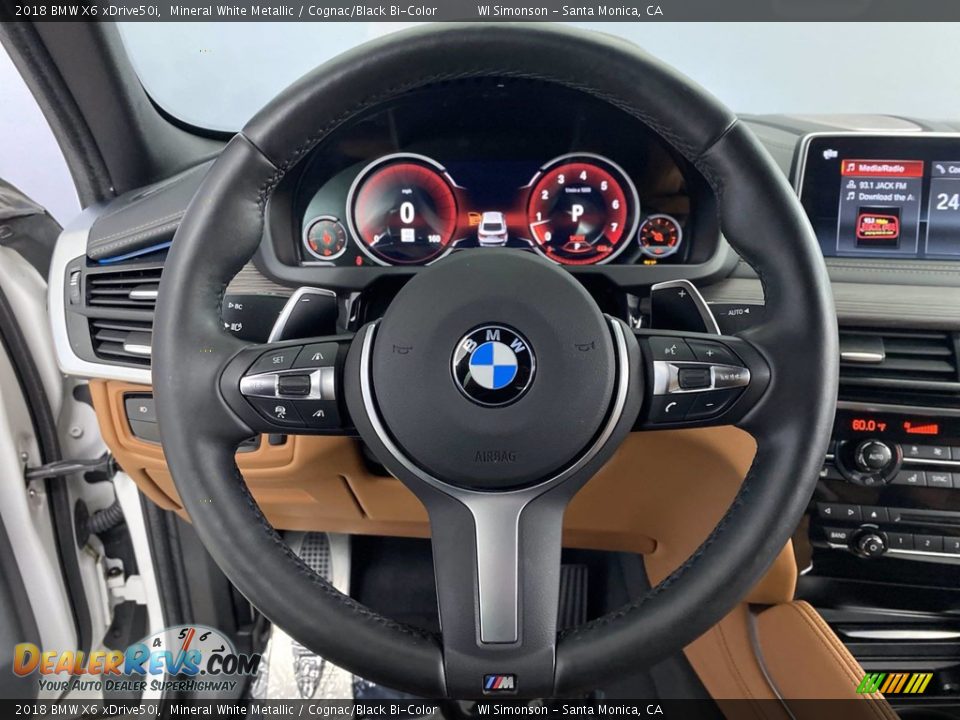Tap the speed limiter icon on the left spoke

[x=280, y=411]
